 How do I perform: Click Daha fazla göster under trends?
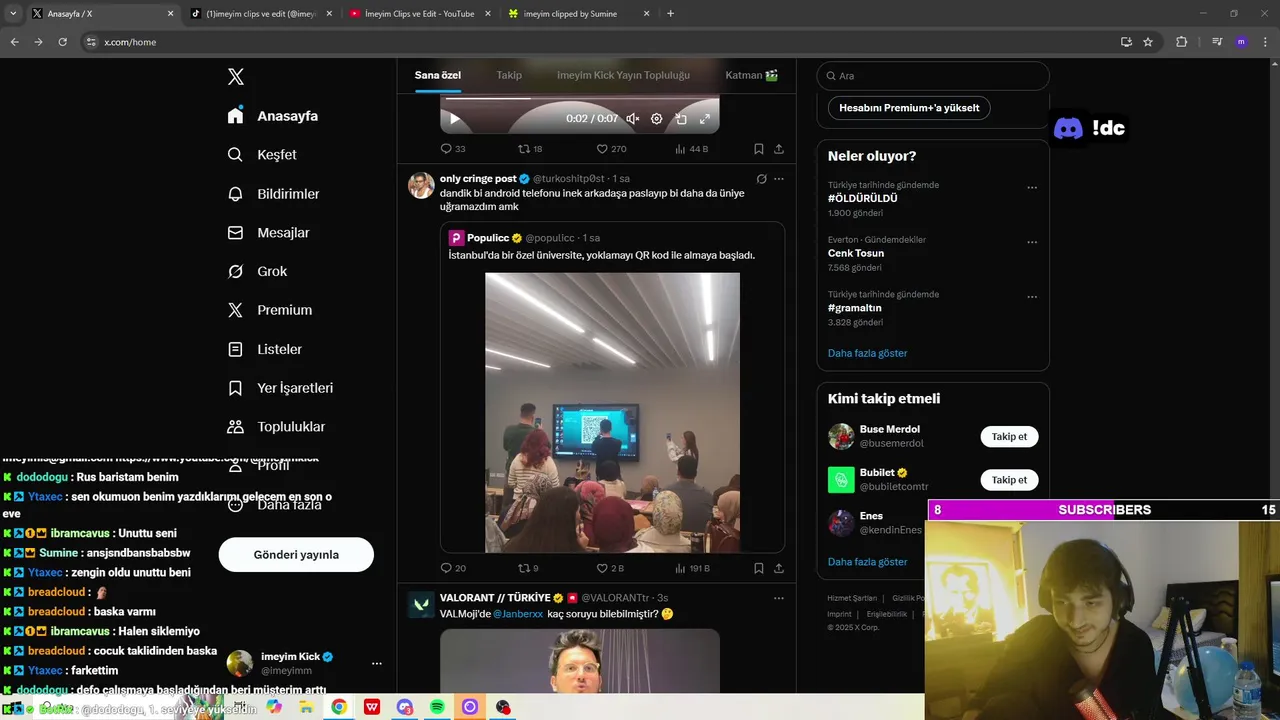(867, 353)
